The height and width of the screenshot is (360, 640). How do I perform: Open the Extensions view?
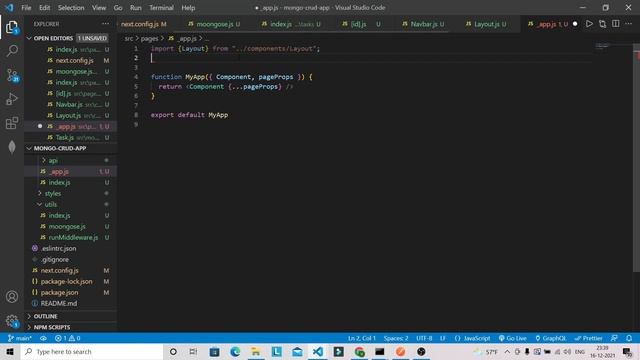pos(12,123)
